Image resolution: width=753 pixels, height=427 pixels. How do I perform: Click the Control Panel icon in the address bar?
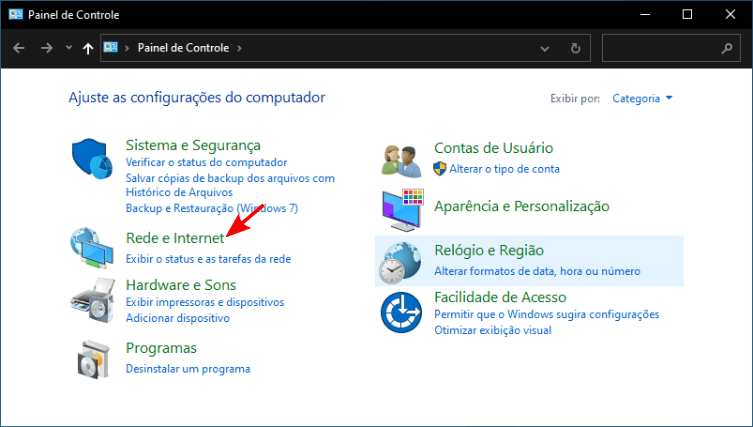tap(111, 47)
